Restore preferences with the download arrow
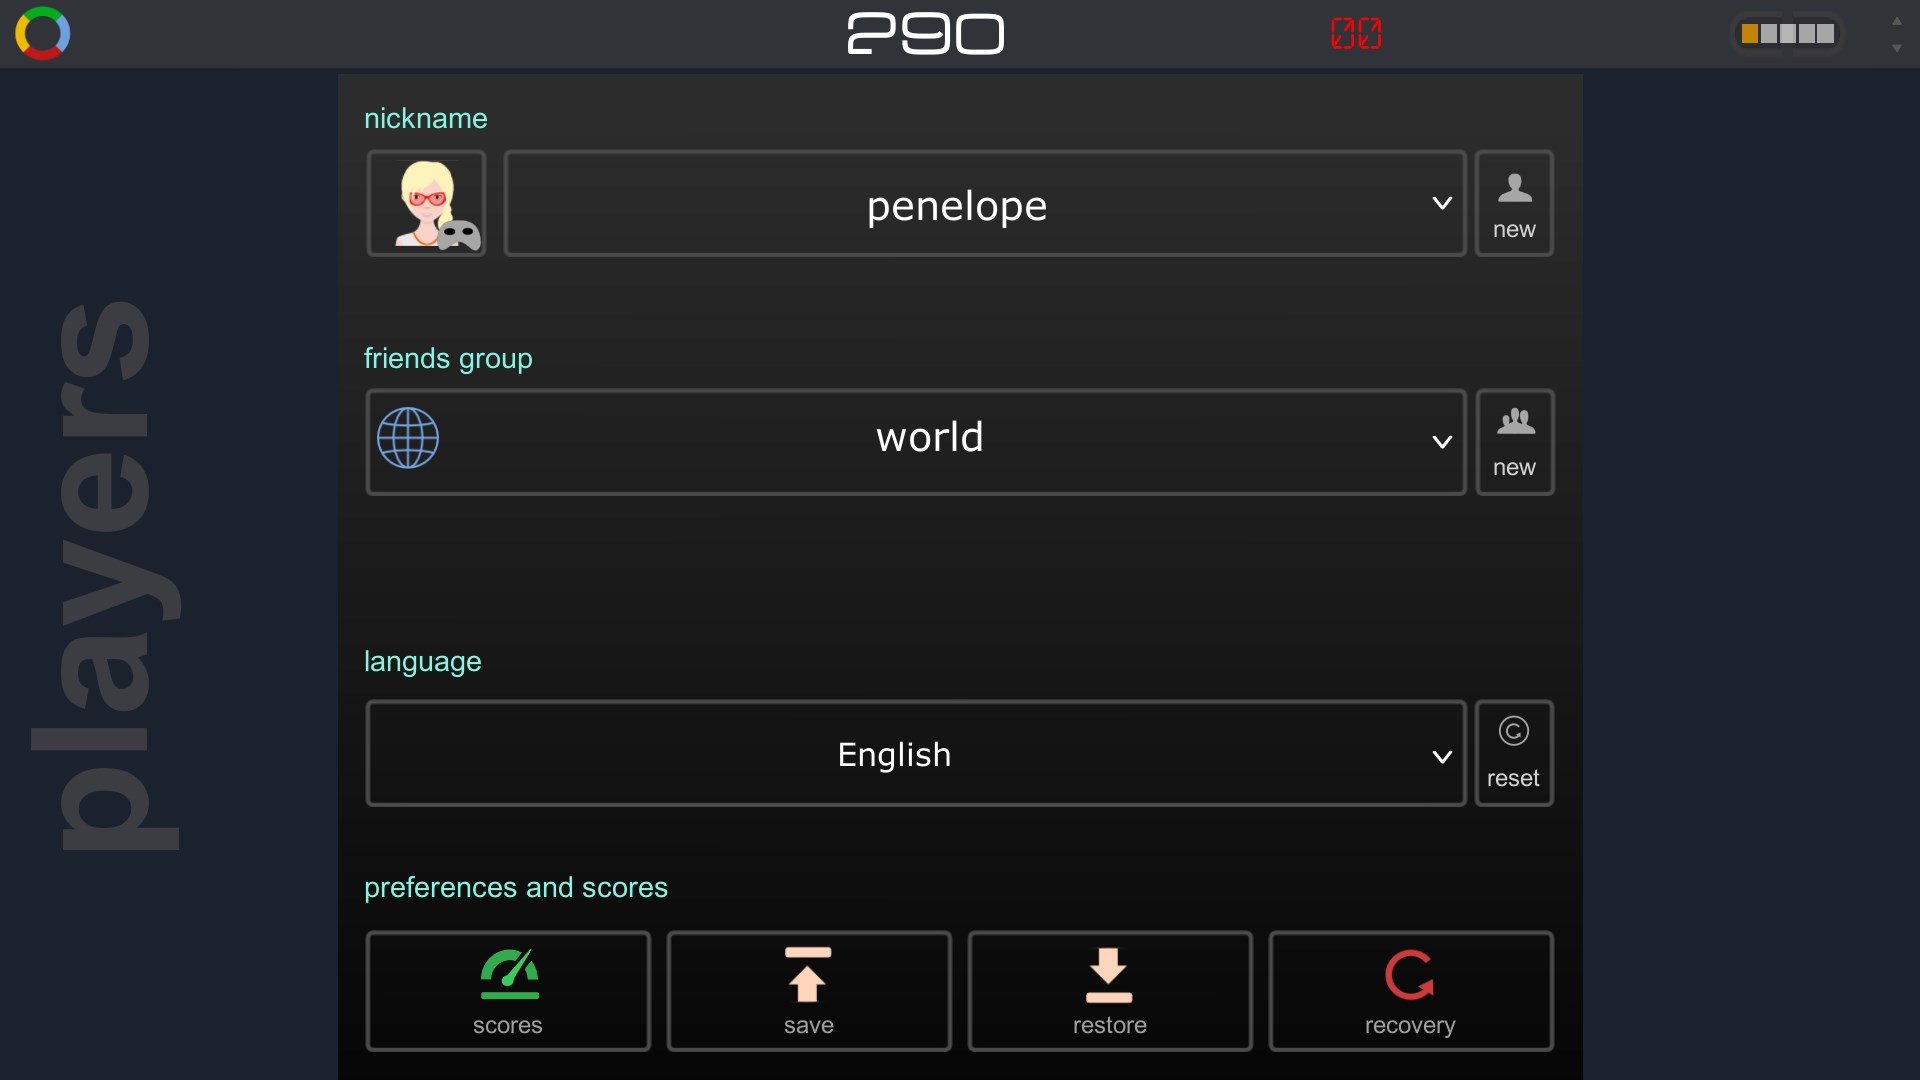Screen dimensions: 1920x1080 [1110, 991]
